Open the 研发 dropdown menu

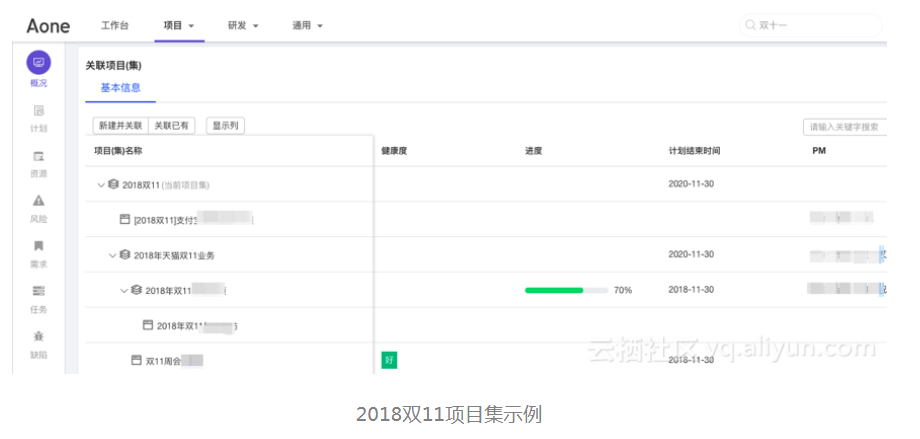(x=243, y=26)
